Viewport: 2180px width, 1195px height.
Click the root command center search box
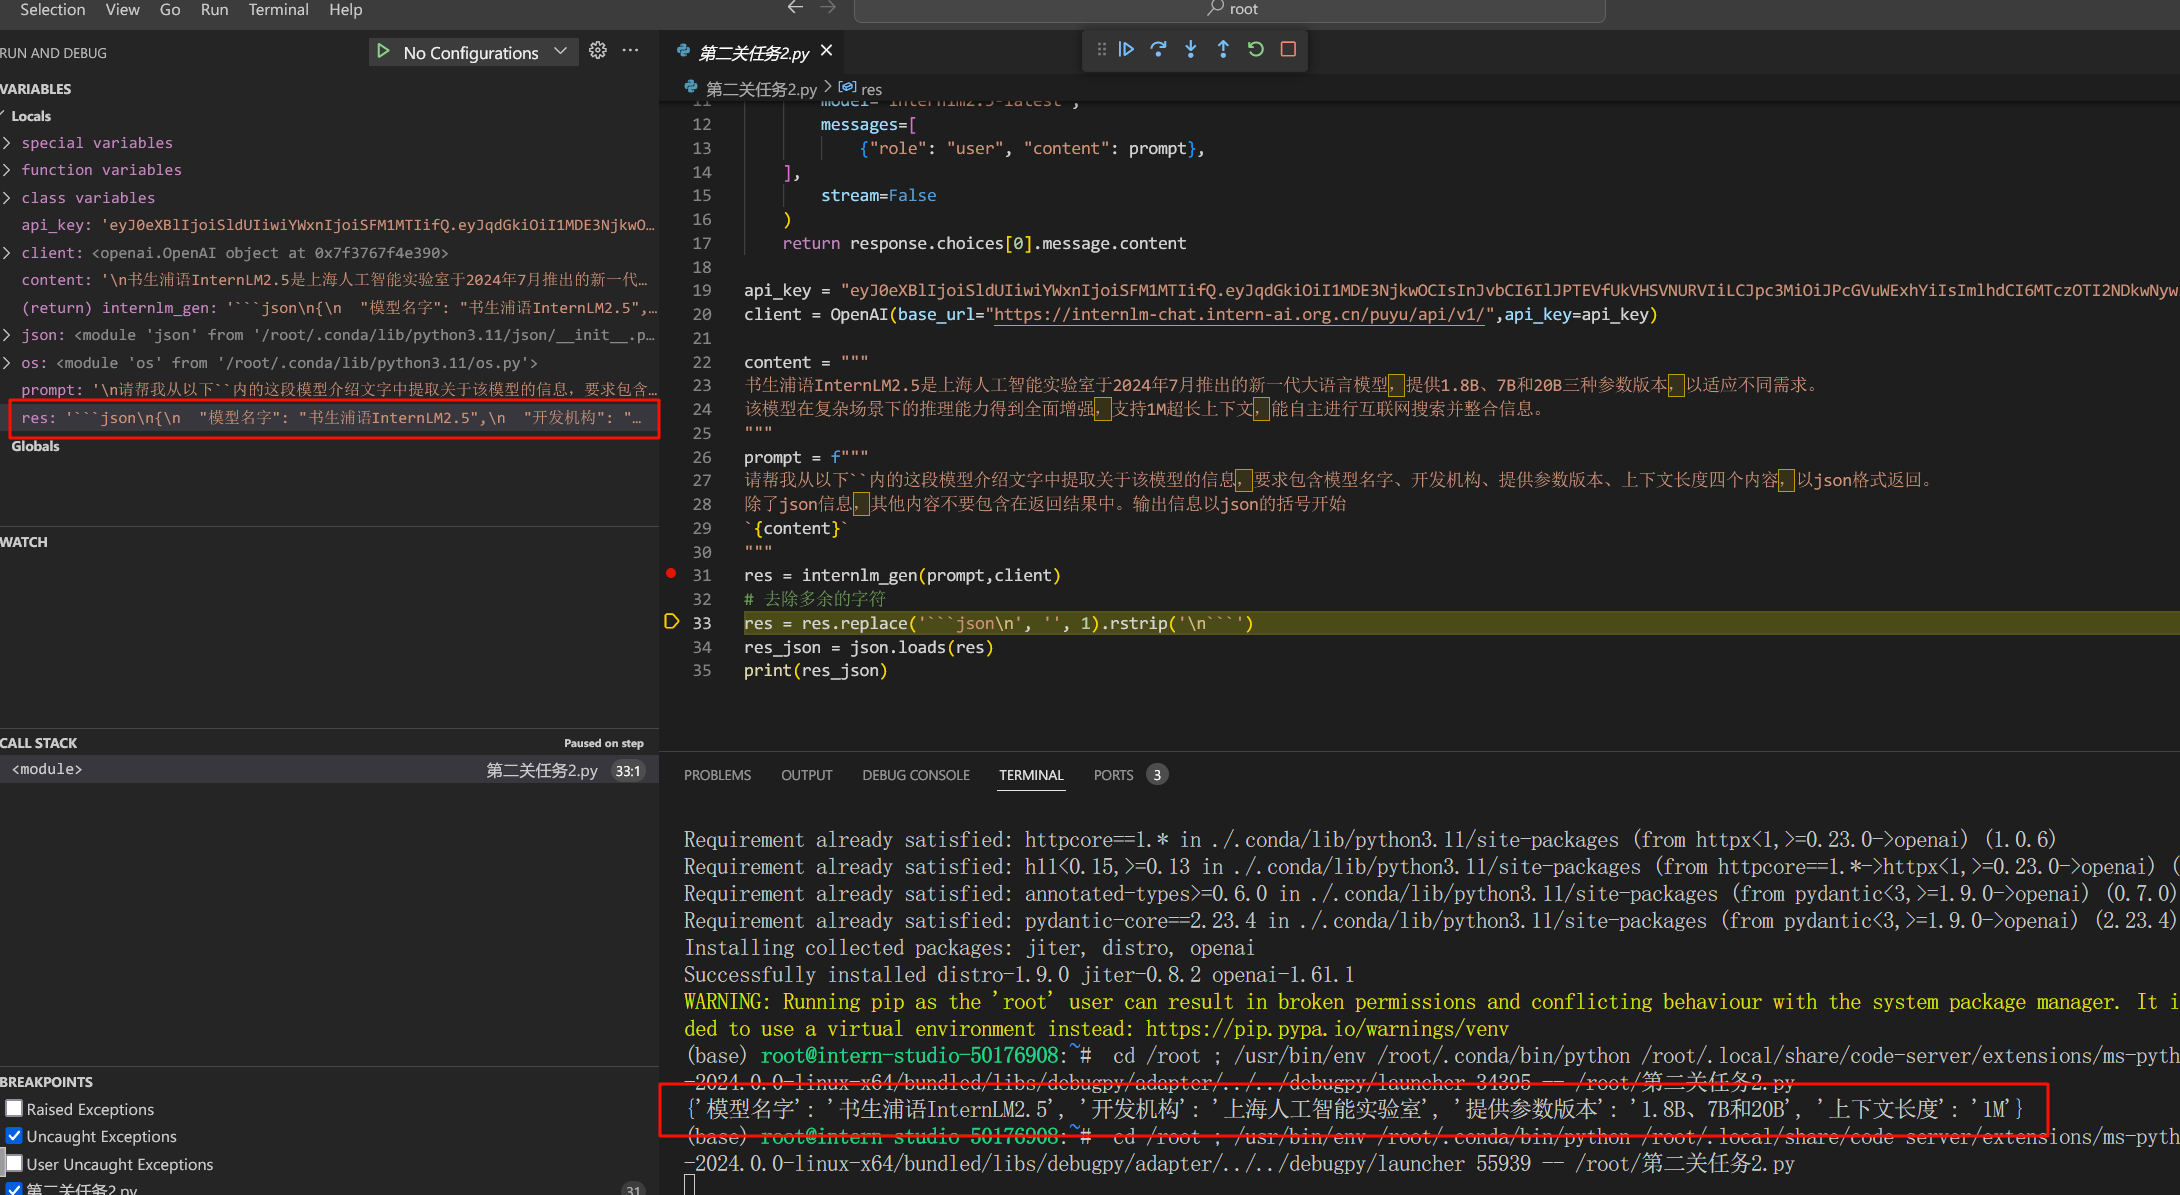1230,10
